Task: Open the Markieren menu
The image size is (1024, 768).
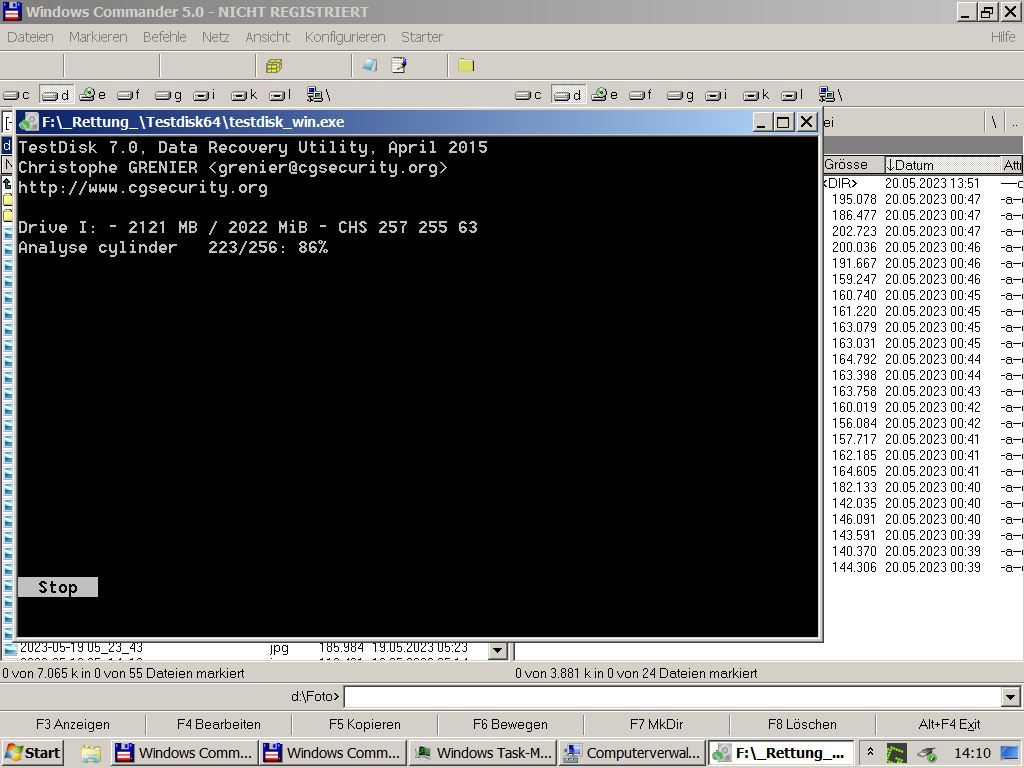Action: (x=98, y=37)
